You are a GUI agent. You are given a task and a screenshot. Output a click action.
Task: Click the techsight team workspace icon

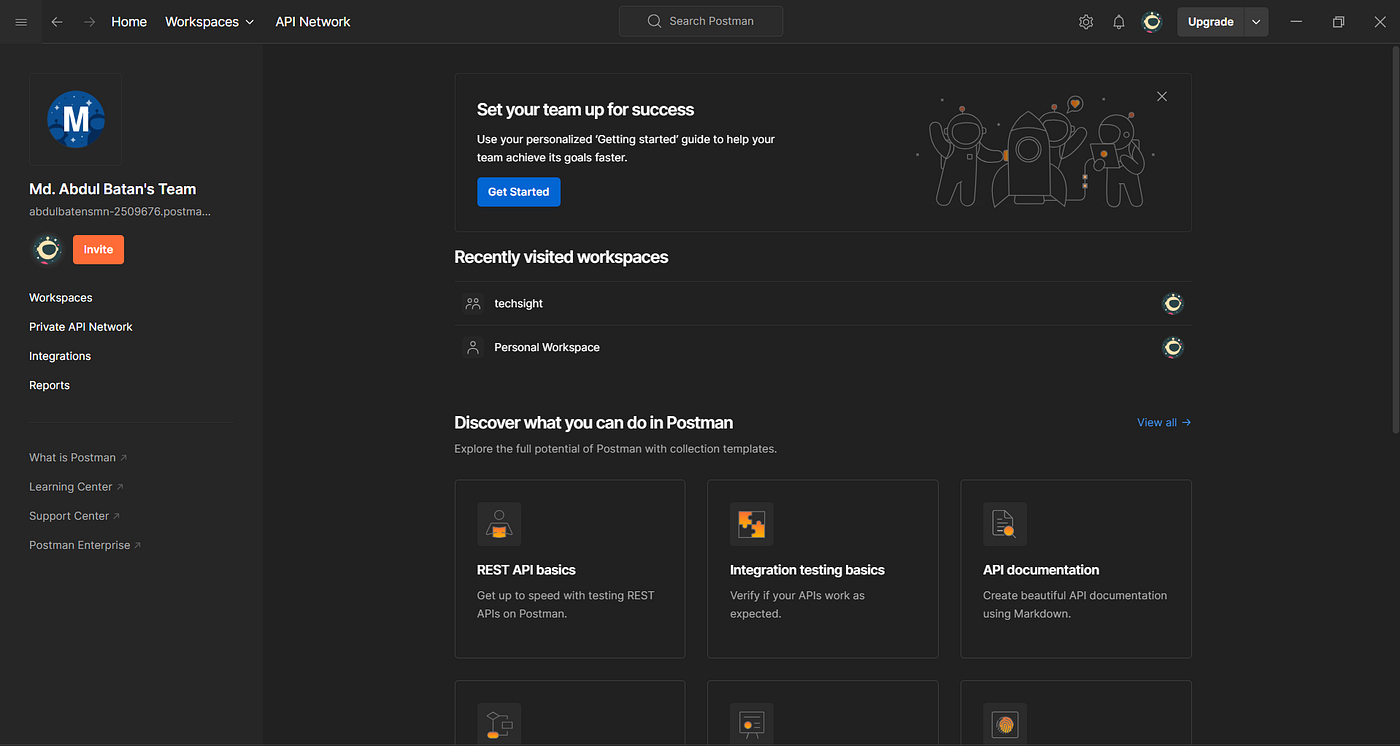point(473,303)
